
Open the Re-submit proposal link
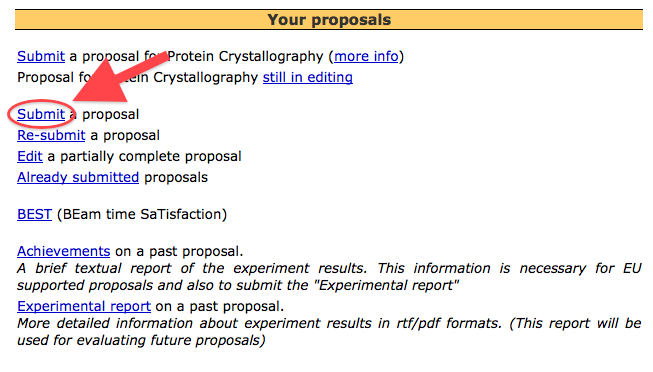click(51, 135)
